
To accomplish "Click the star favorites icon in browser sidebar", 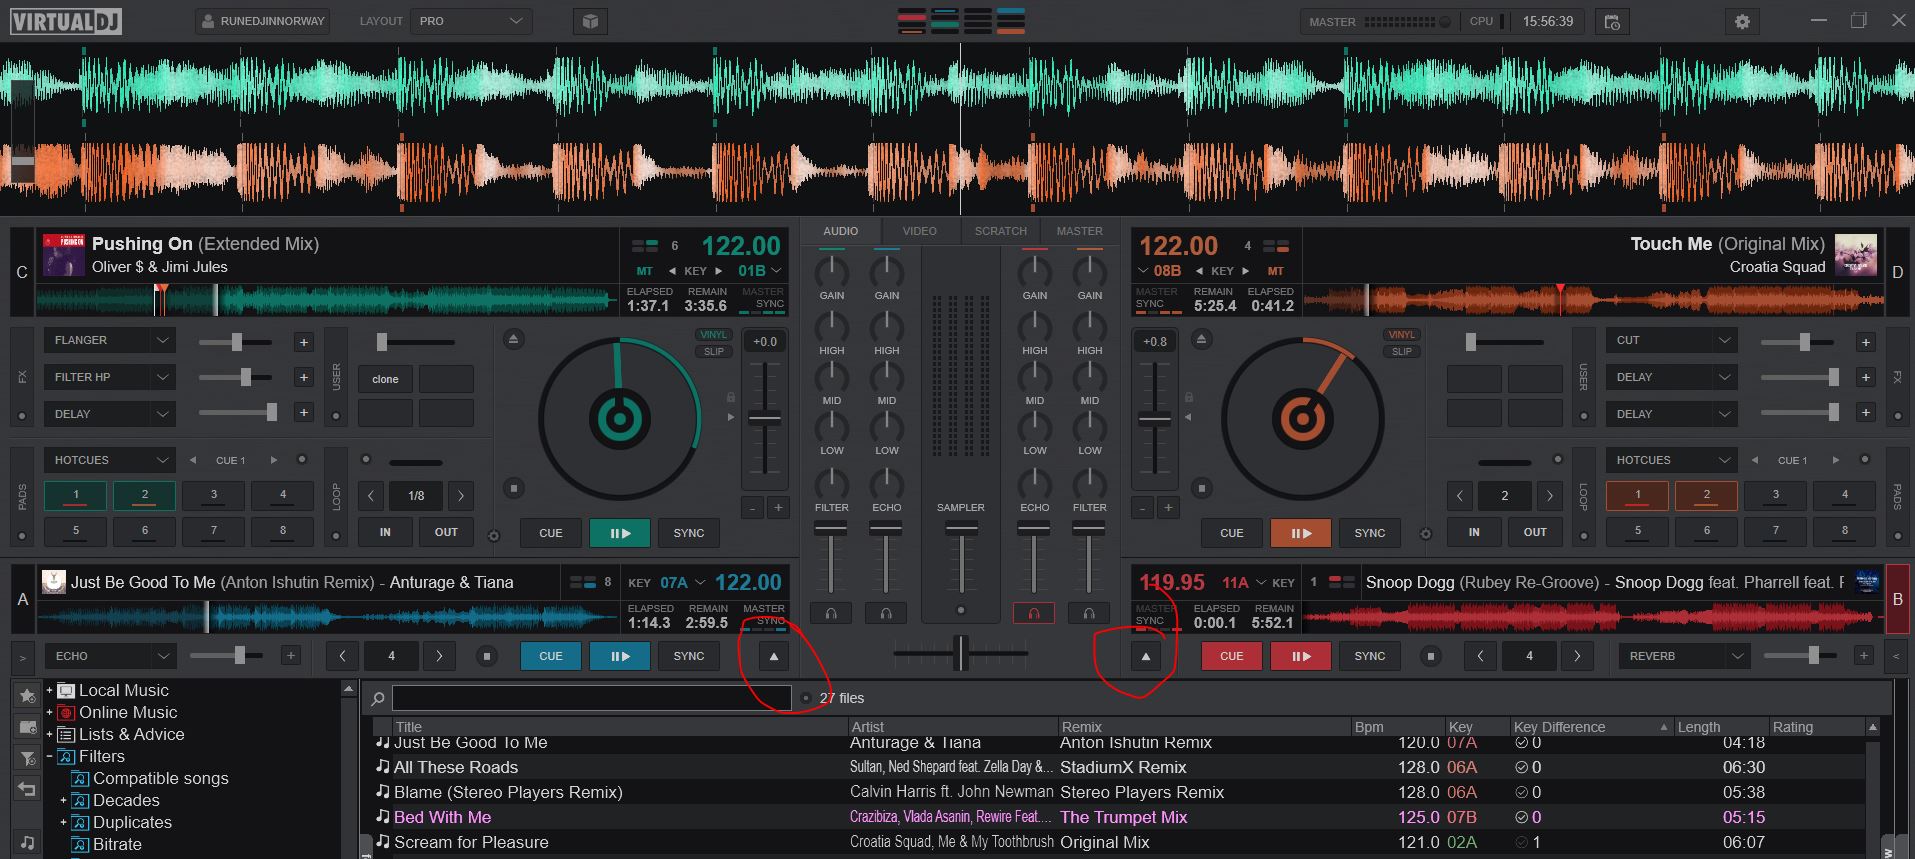I will pyautogui.click(x=27, y=695).
